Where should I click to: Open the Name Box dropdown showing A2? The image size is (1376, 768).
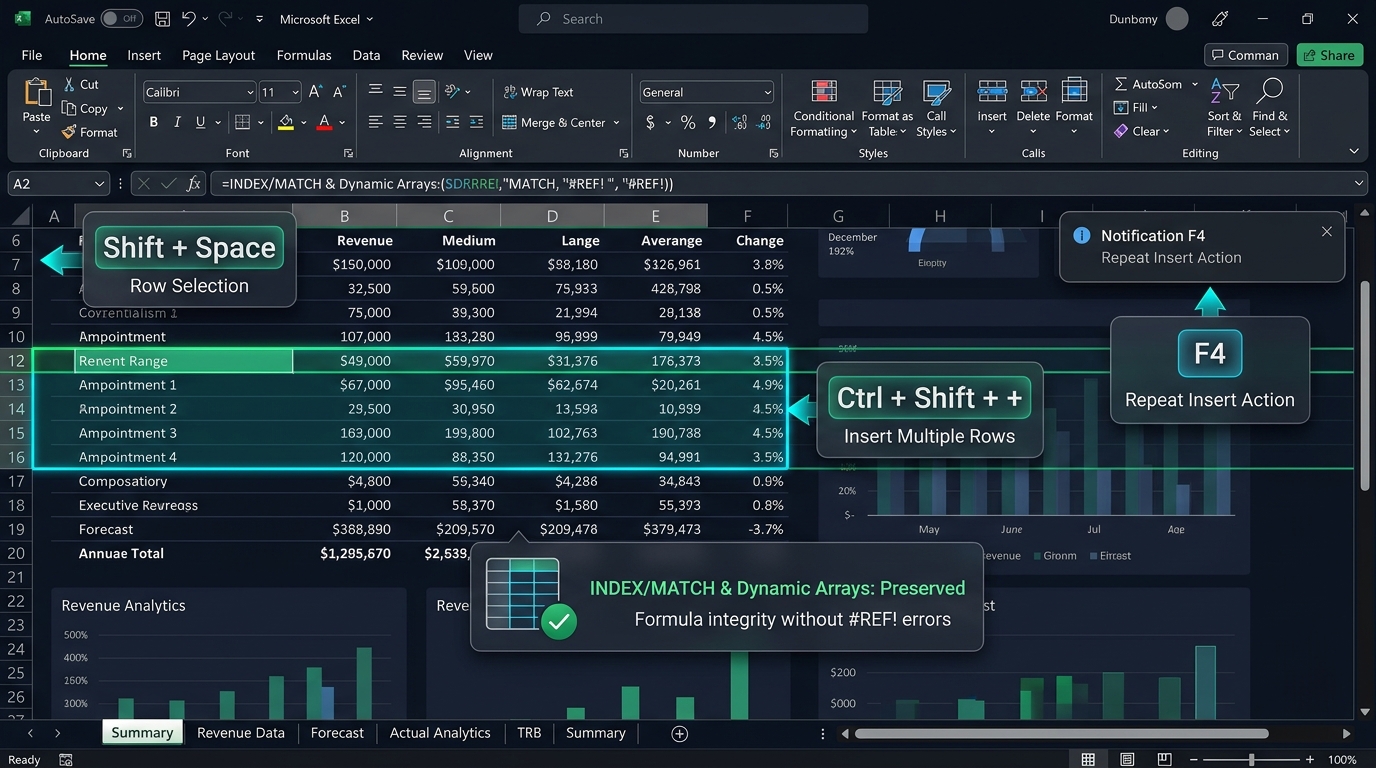point(99,184)
